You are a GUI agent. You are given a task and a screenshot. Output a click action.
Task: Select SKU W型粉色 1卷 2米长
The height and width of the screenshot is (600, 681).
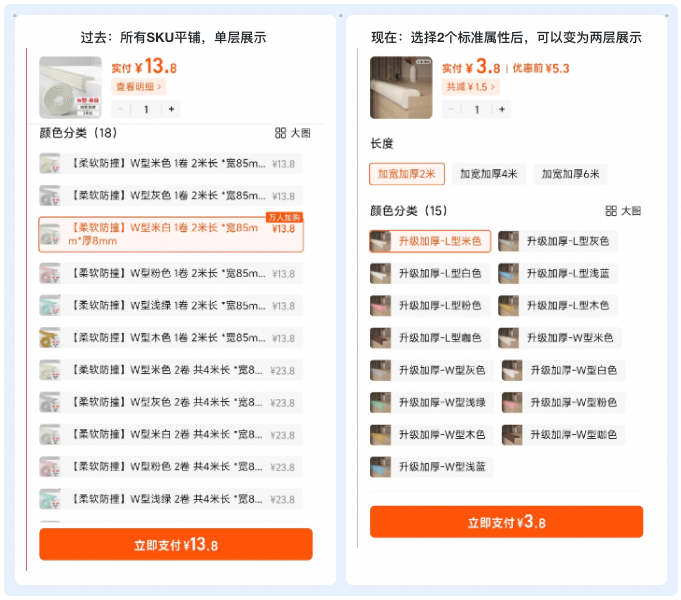(x=171, y=273)
